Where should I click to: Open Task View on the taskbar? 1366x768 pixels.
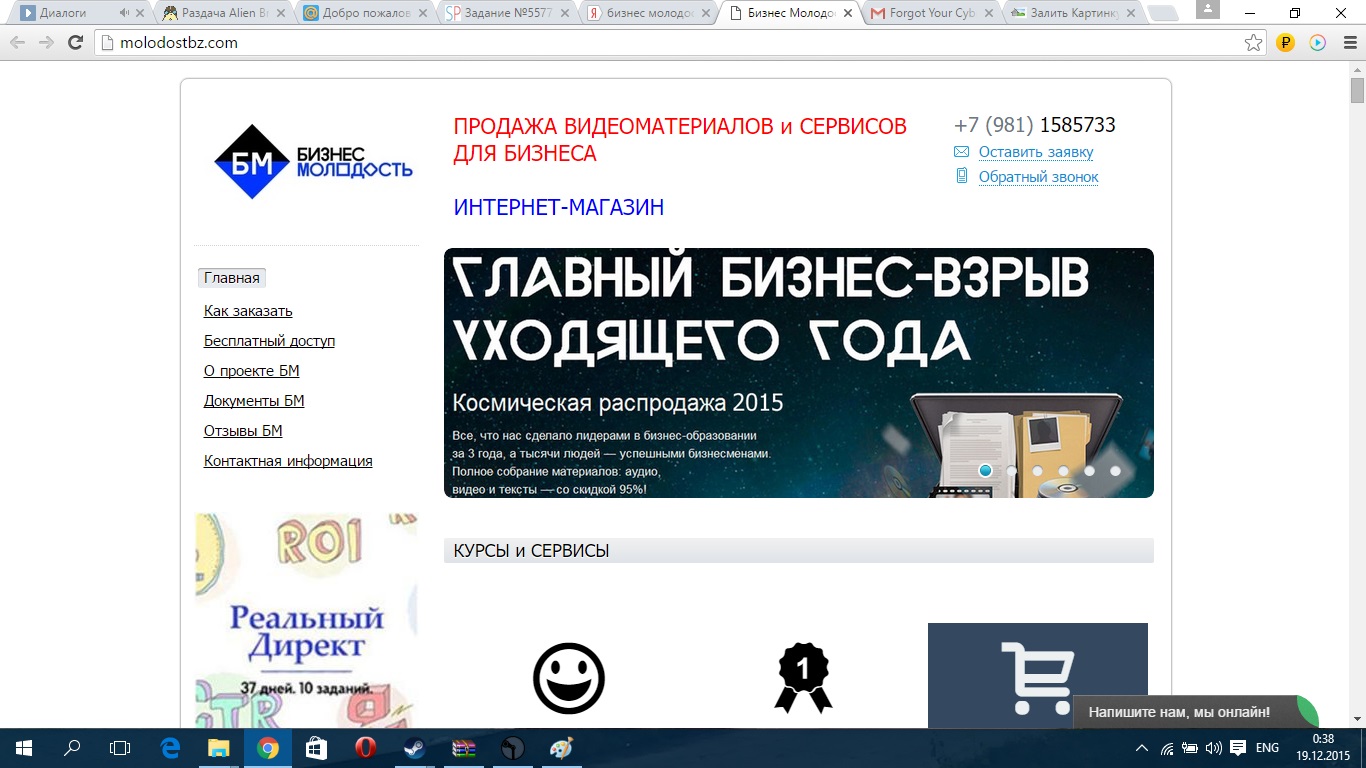click(x=120, y=748)
